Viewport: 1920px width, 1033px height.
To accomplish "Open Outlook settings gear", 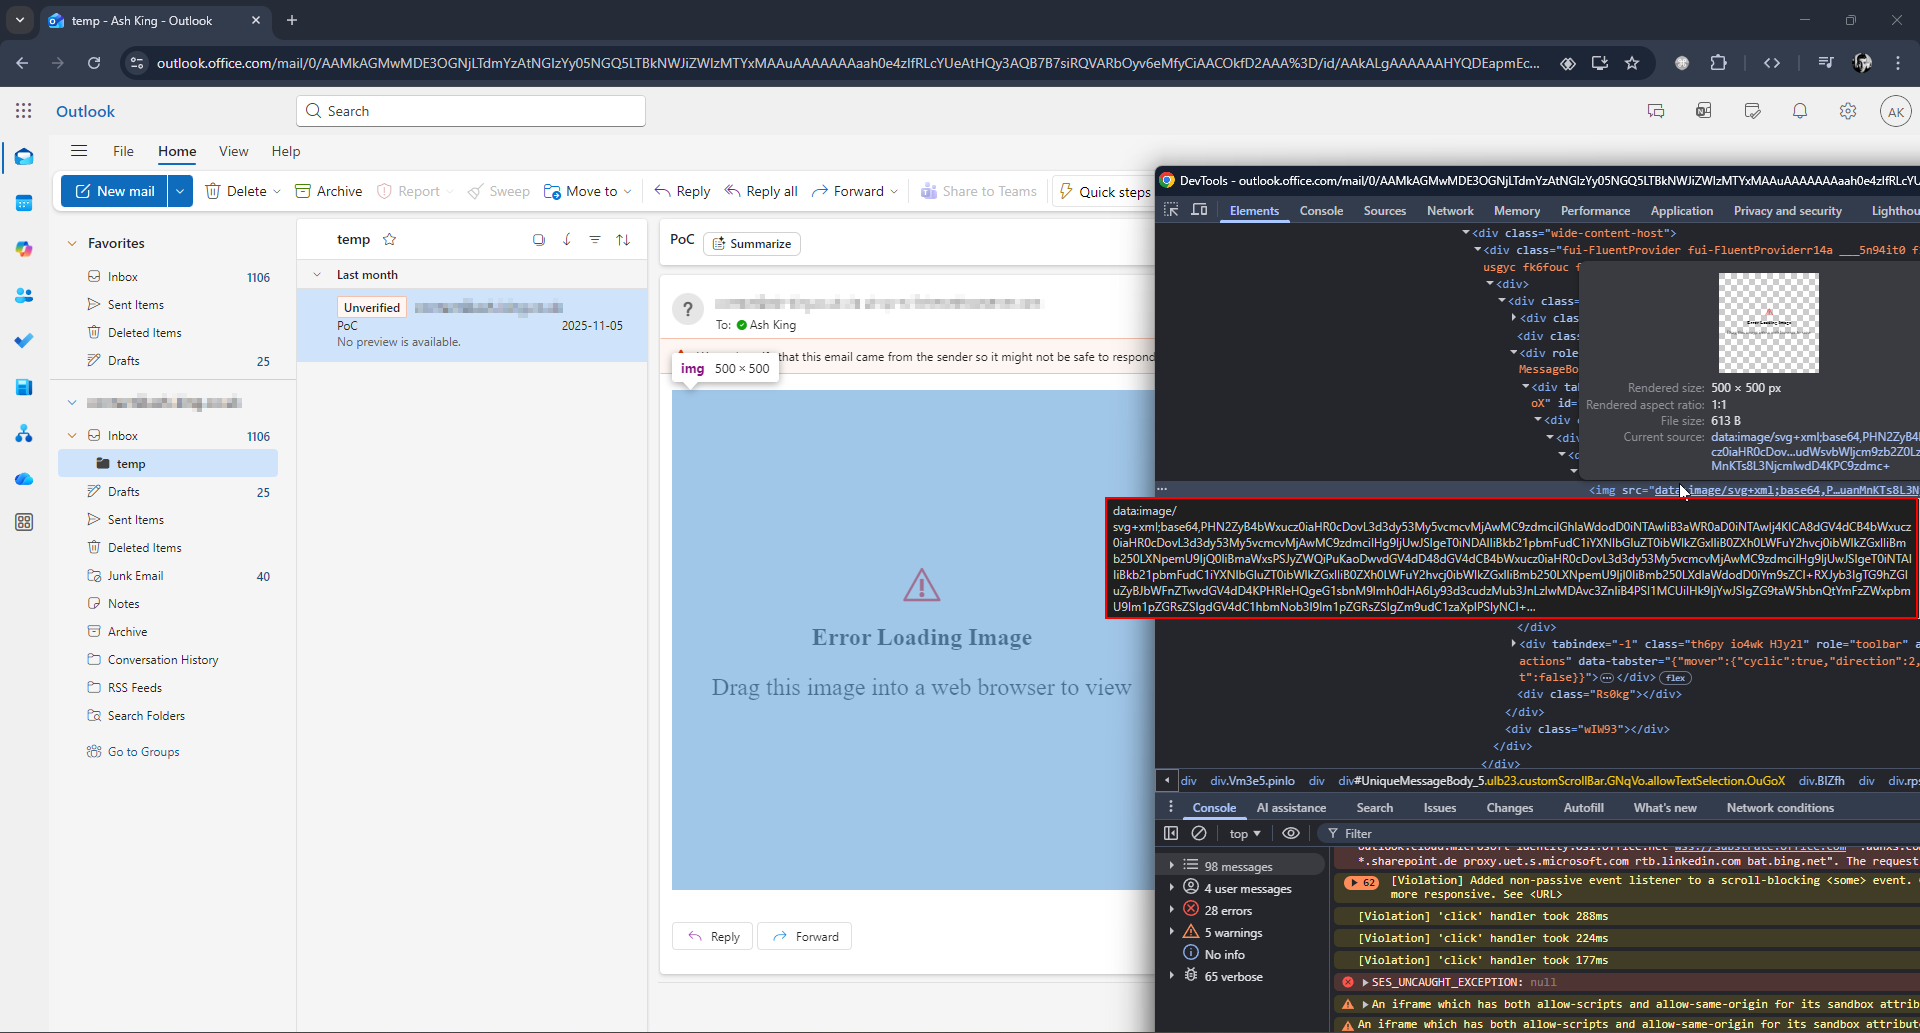I will [1847, 111].
